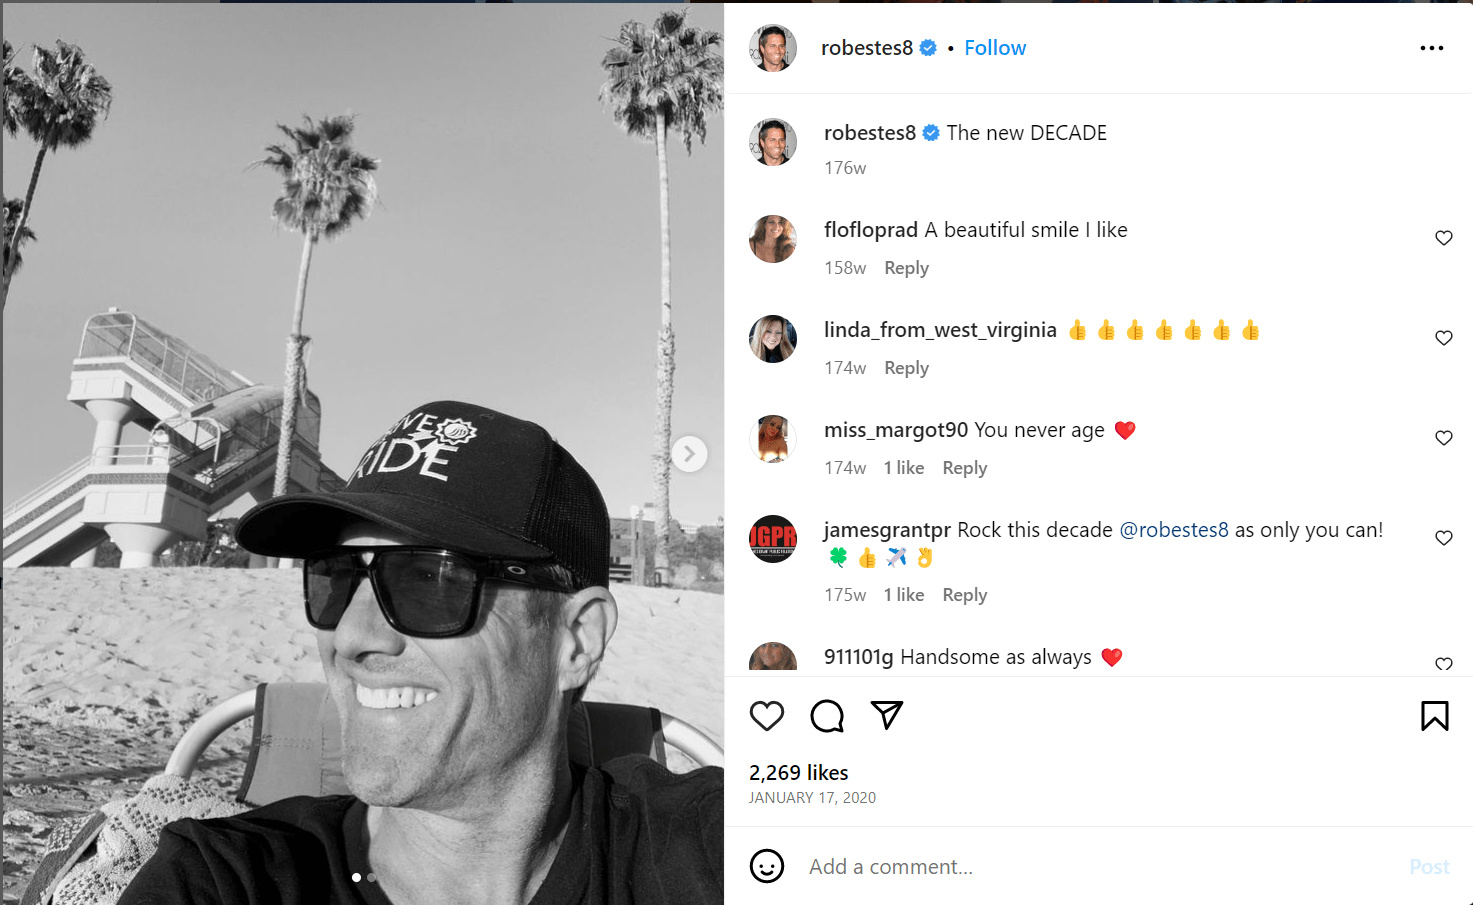Open the emoji picker in the comment bar
This screenshot has width=1473, height=905.
[x=767, y=866]
